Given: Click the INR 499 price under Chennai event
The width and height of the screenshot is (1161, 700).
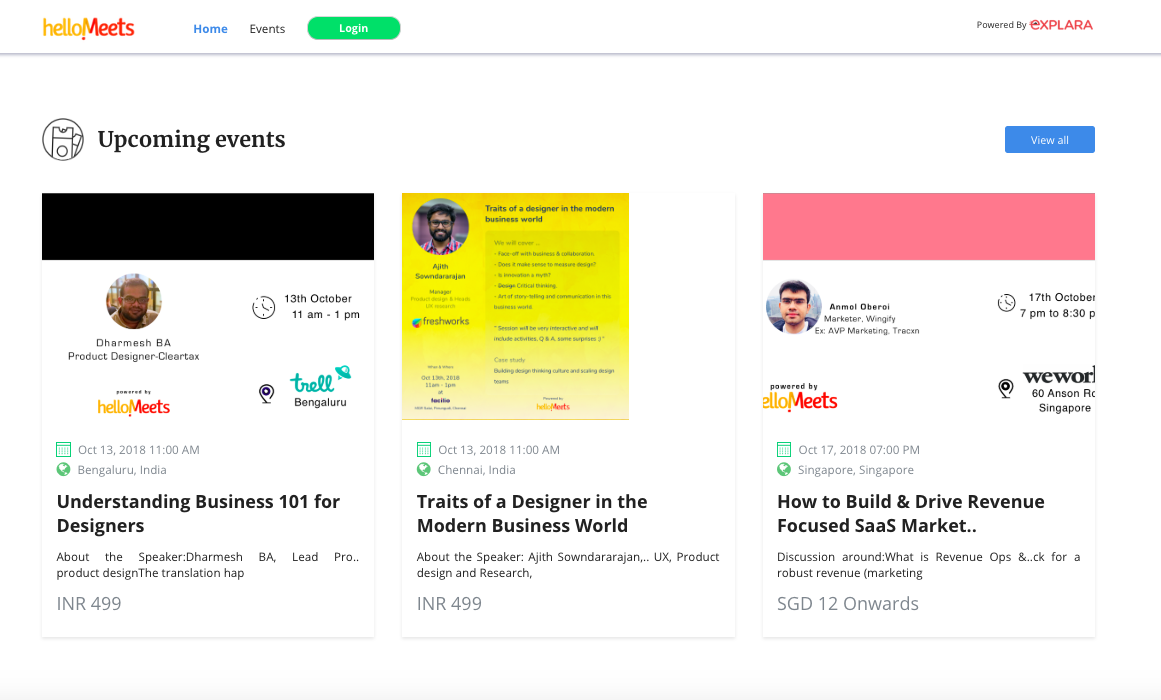Looking at the screenshot, I should pyautogui.click(x=449, y=604).
